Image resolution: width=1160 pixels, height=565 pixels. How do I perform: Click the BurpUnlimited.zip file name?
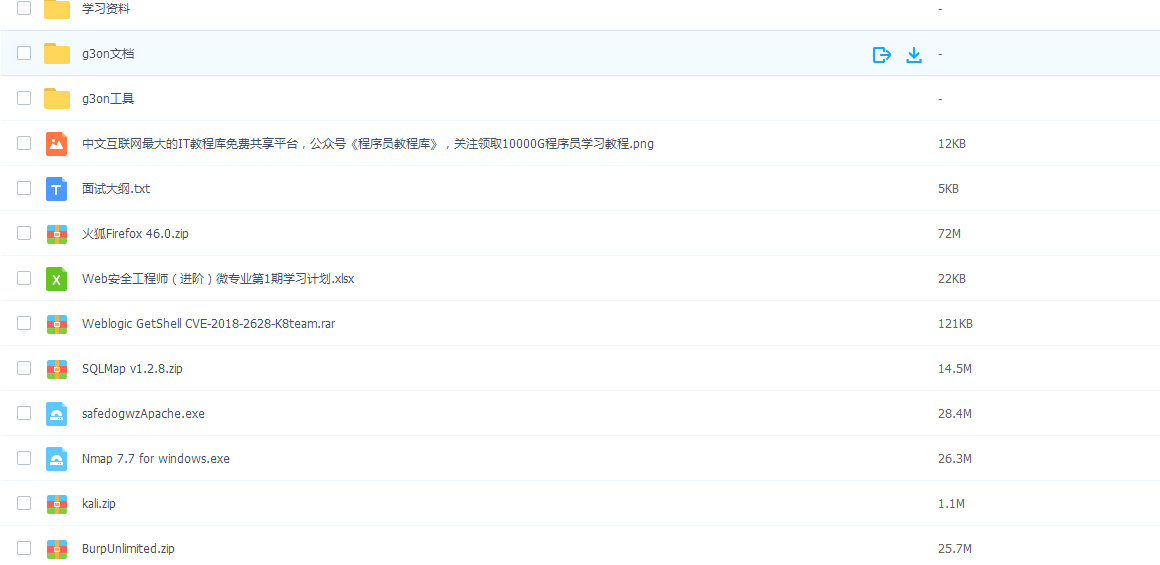[129, 549]
